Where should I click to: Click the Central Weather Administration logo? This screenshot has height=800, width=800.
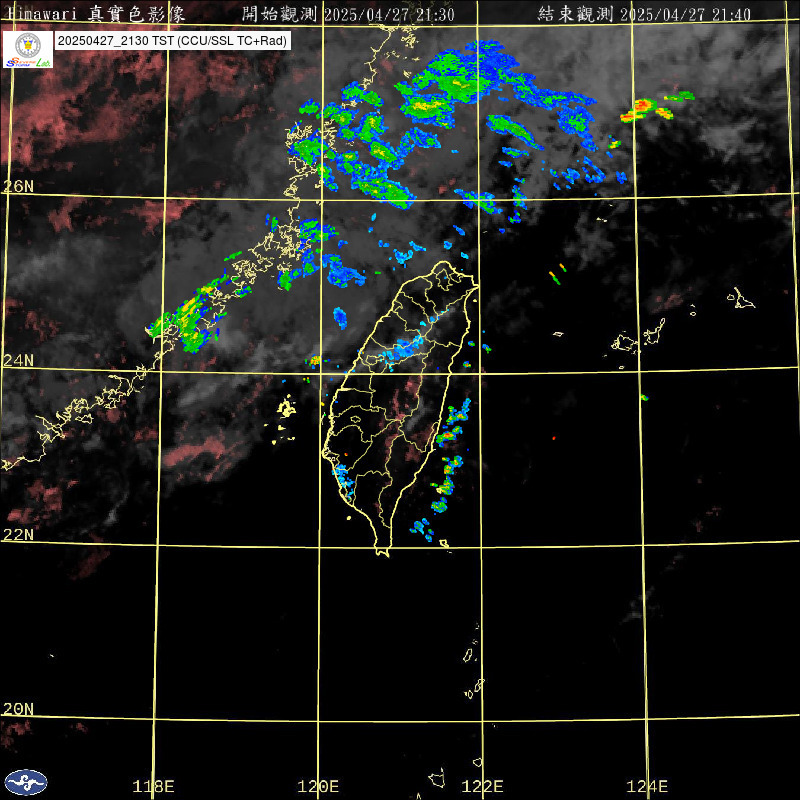(x=26, y=782)
